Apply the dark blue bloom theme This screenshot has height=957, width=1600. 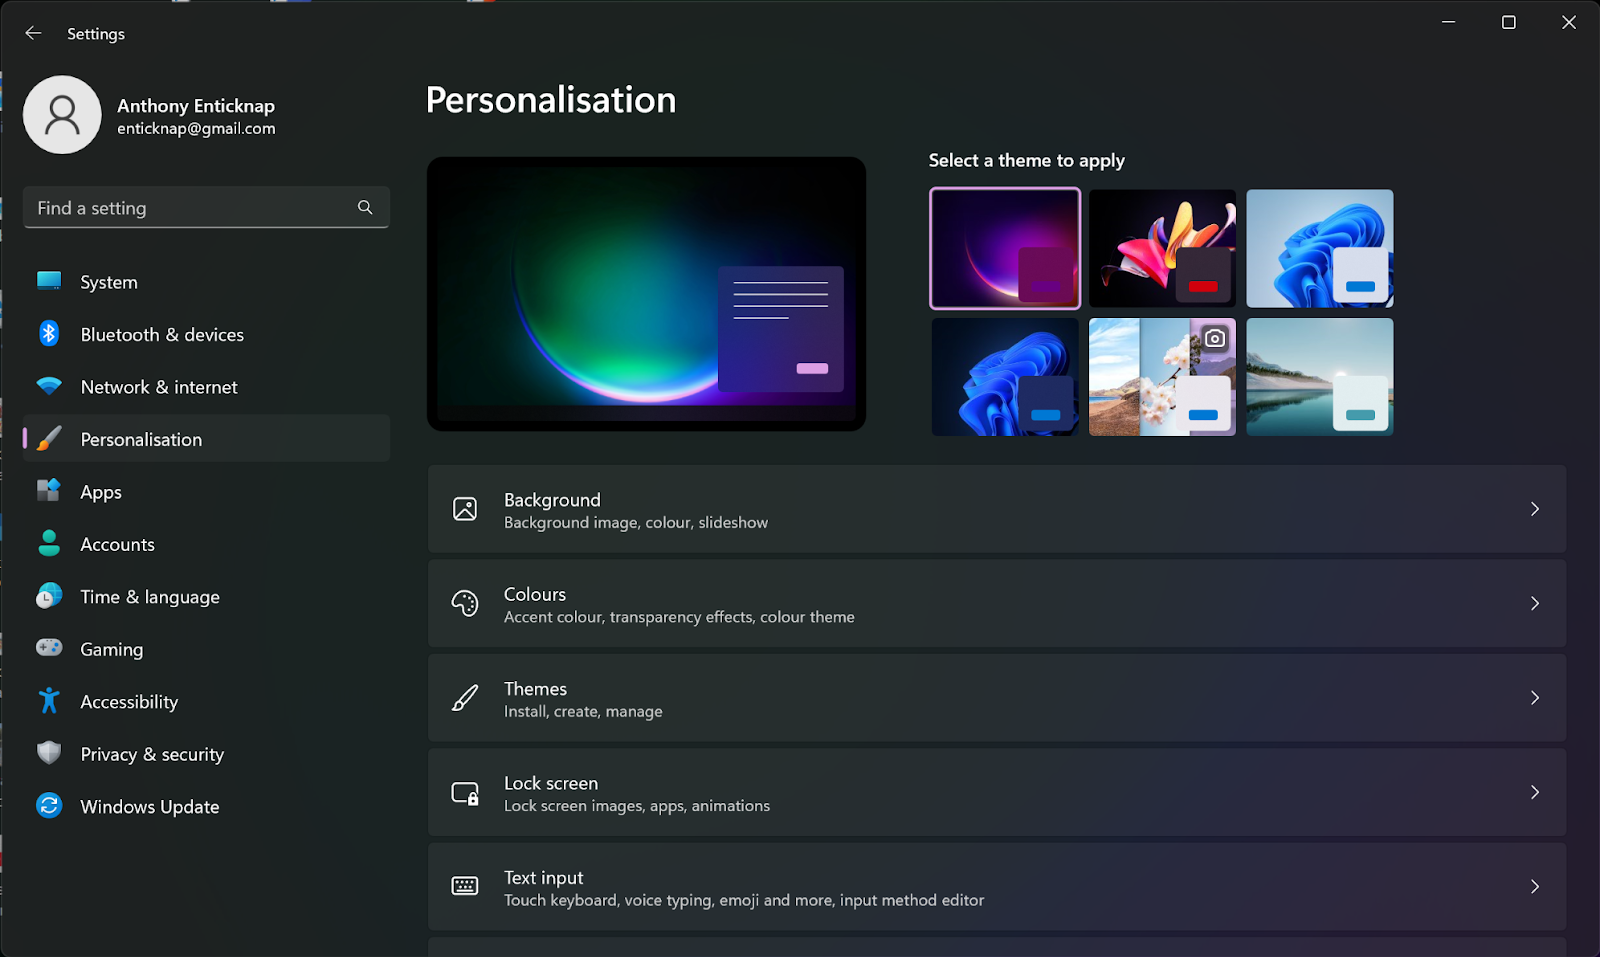click(1005, 377)
